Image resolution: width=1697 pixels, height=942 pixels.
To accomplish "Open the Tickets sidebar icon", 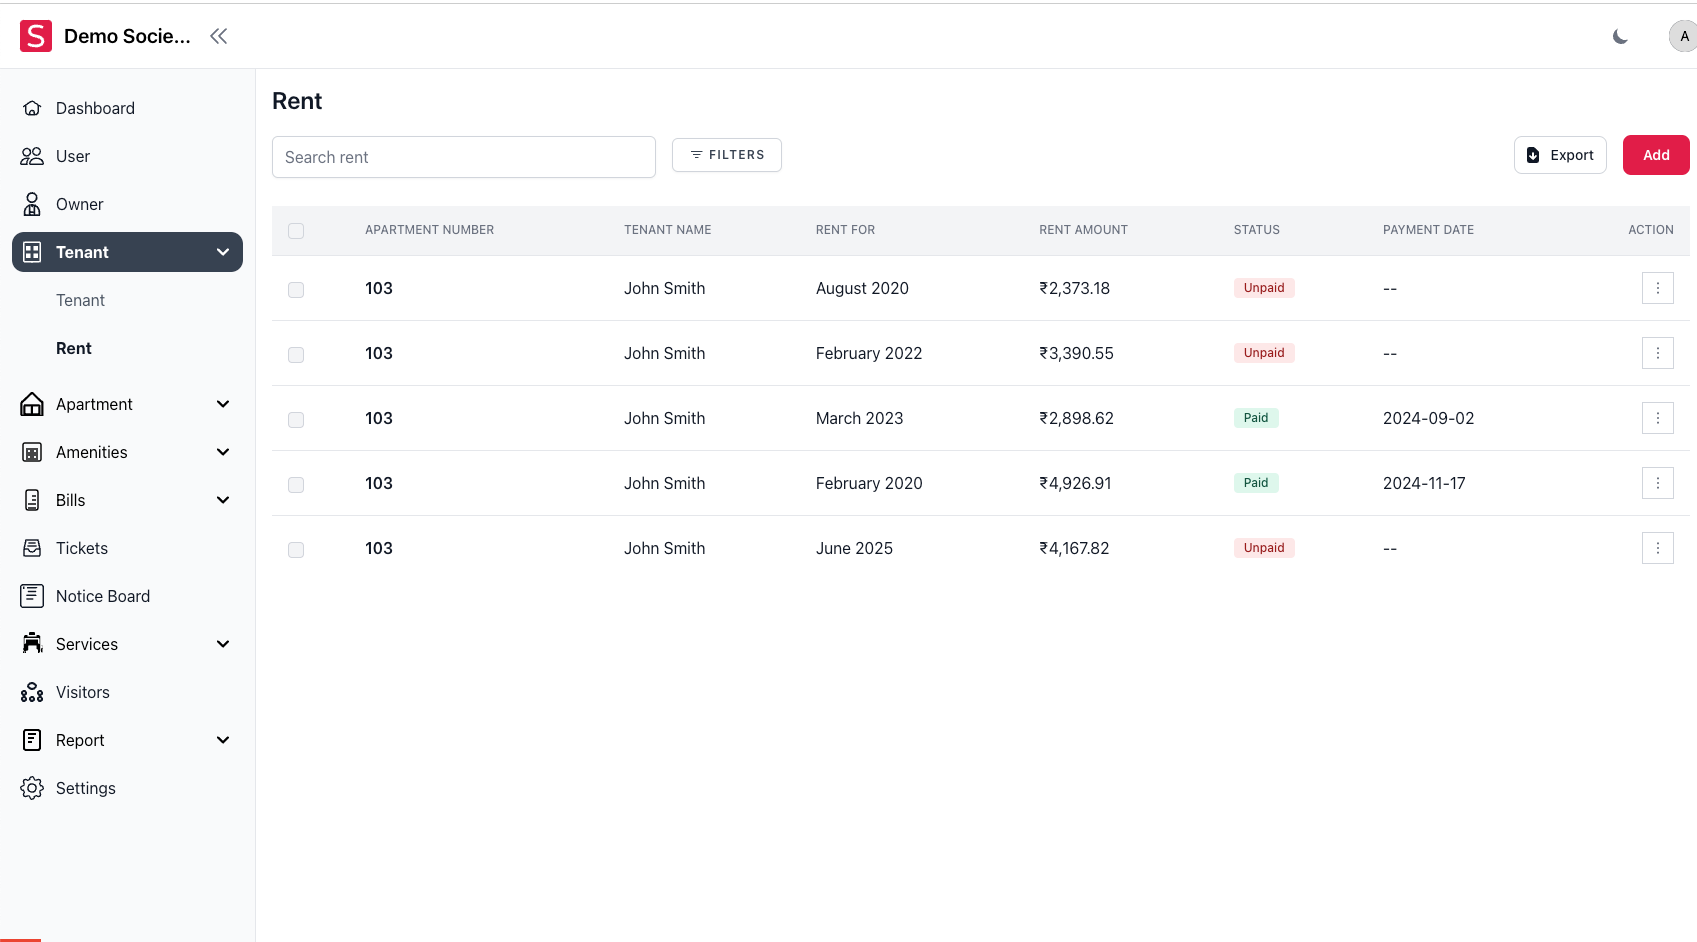I will click(32, 548).
